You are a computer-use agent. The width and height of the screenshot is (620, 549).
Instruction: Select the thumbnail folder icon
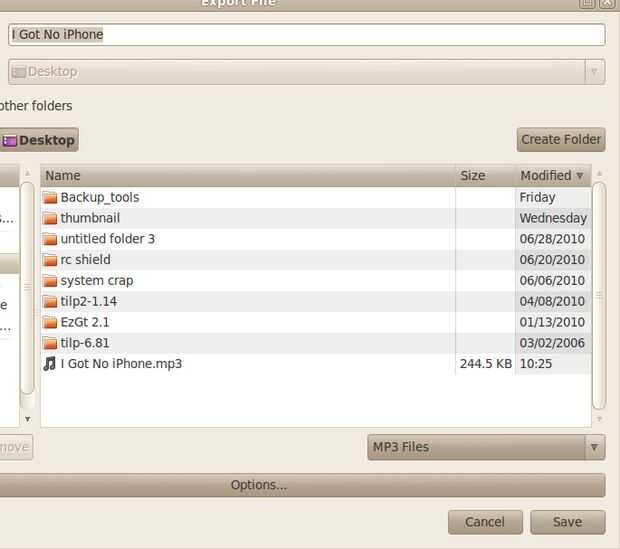point(50,218)
